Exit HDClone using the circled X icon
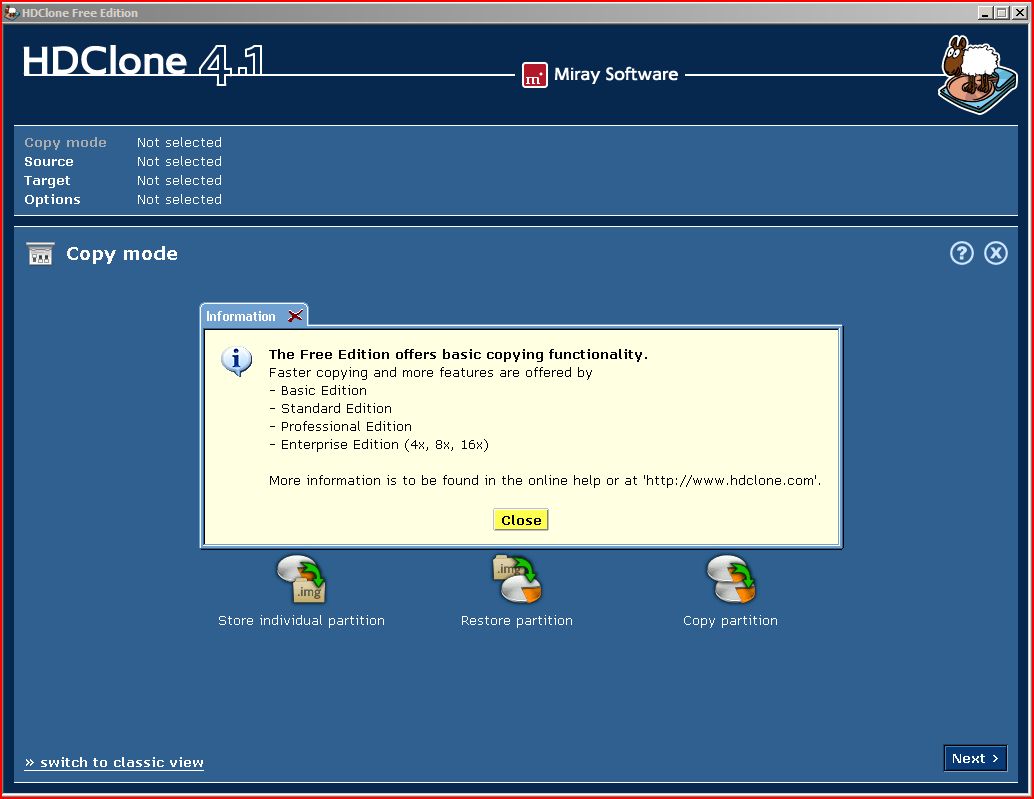 (996, 253)
